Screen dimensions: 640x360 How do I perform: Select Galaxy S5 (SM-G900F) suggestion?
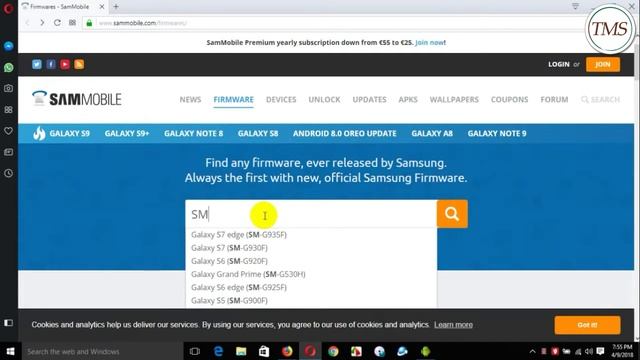pyautogui.click(x=311, y=300)
